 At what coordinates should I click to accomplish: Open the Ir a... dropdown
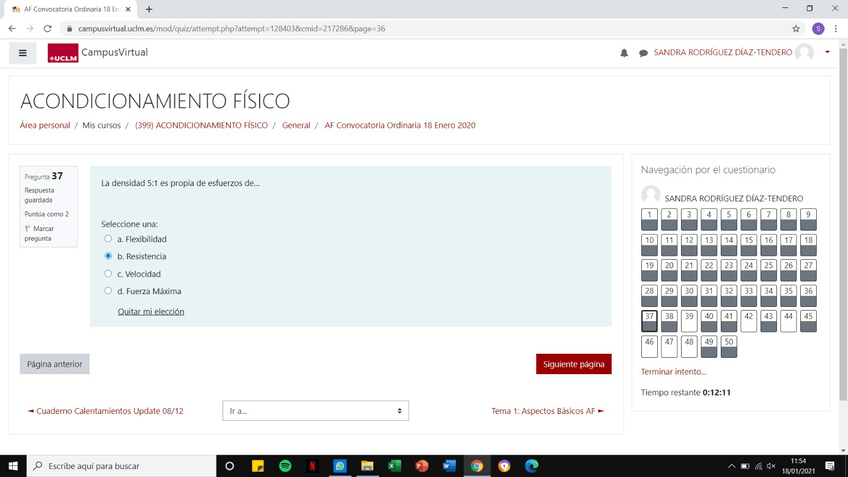click(x=315, y=411)
